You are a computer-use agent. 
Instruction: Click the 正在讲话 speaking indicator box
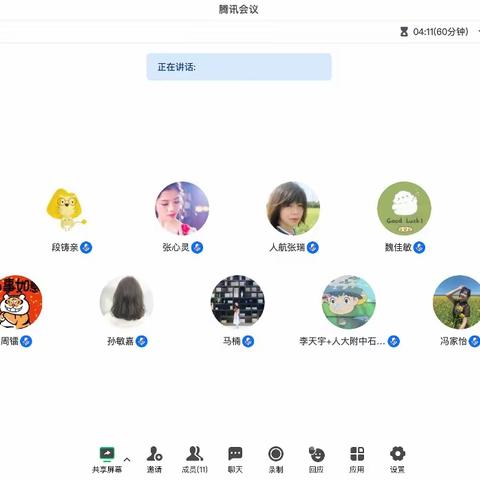(239, 67)
